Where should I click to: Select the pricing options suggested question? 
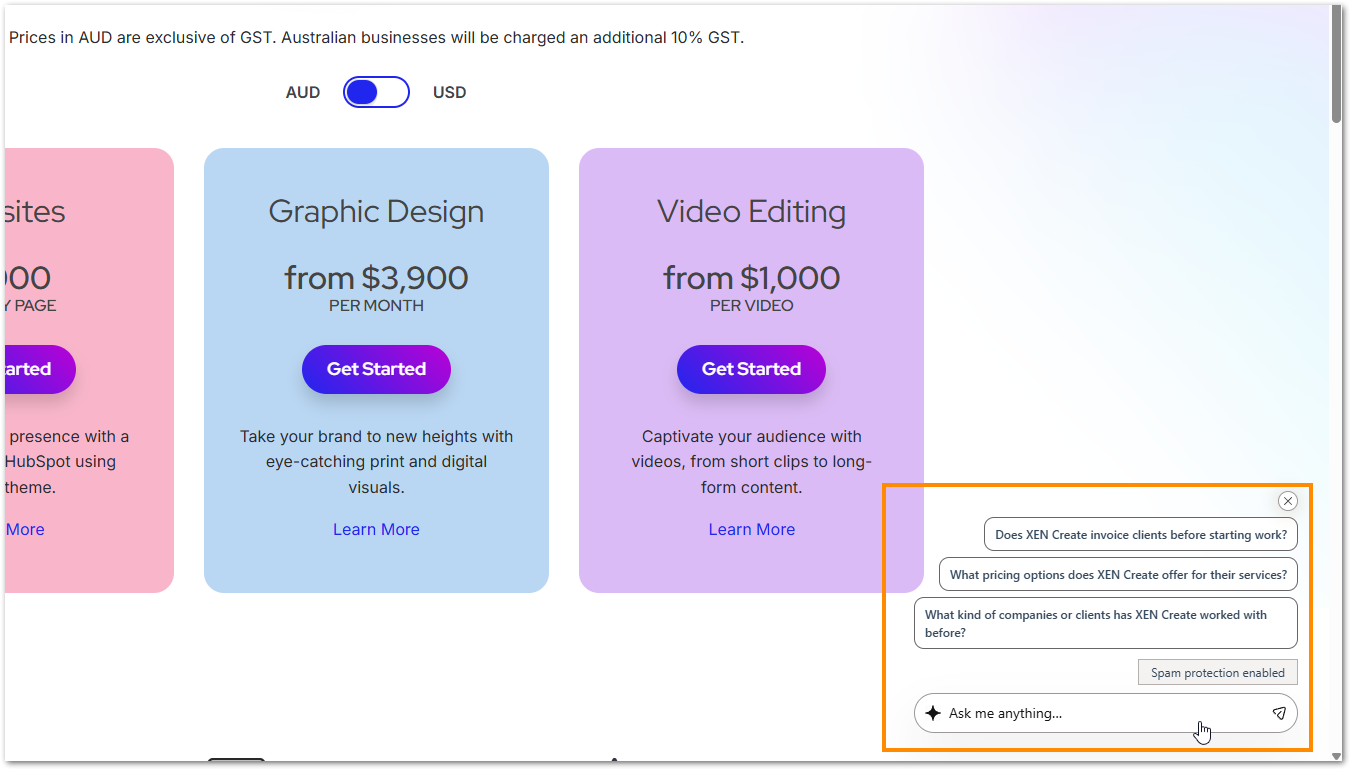(x=1117, y=574)
